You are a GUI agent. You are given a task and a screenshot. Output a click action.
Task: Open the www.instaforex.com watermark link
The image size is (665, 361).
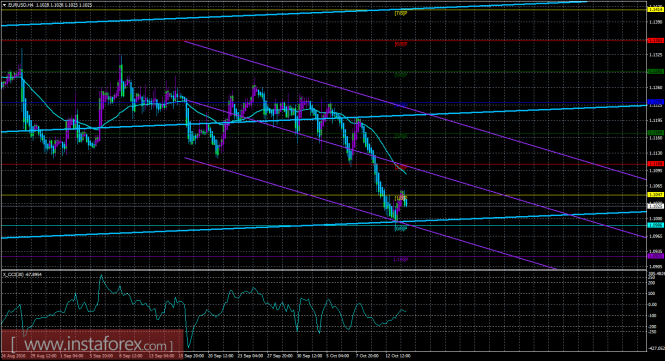(x=92, y=345)
